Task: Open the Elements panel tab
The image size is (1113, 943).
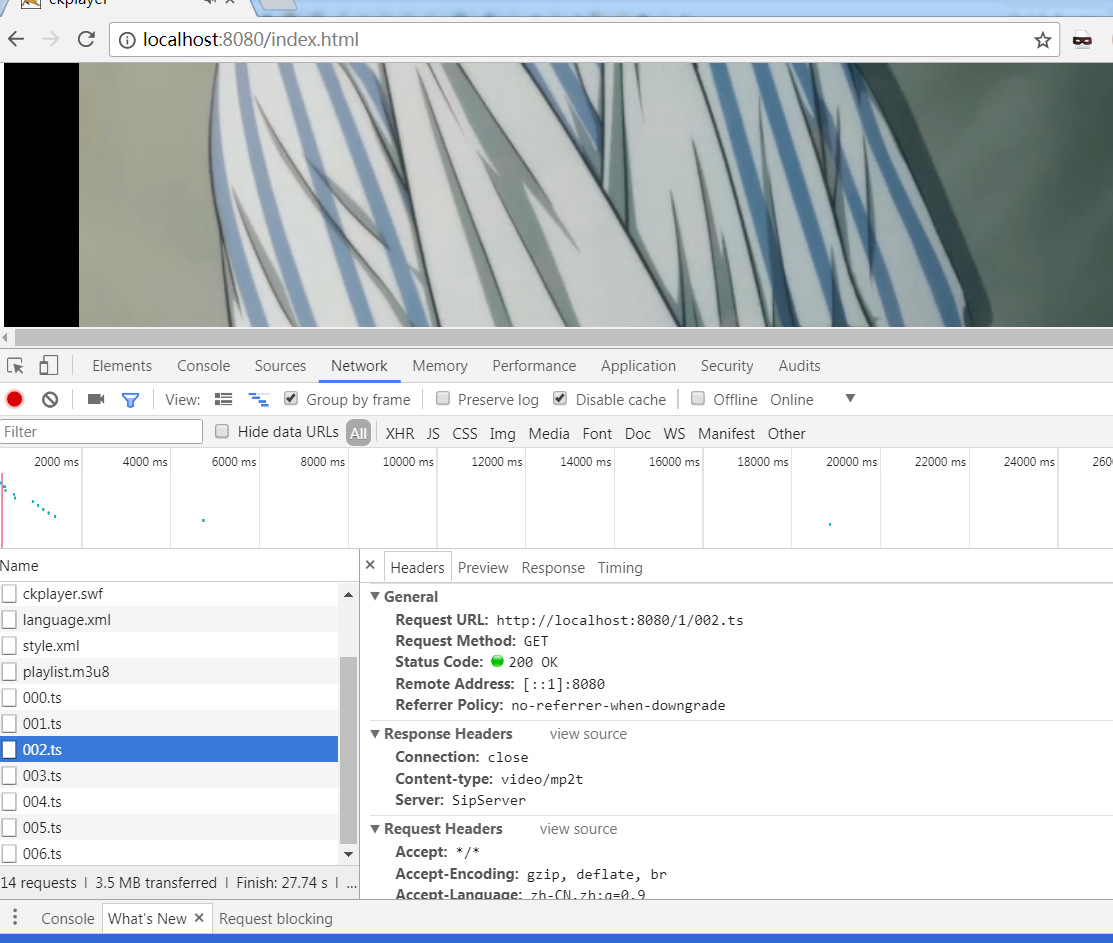Action: (122, 365)
